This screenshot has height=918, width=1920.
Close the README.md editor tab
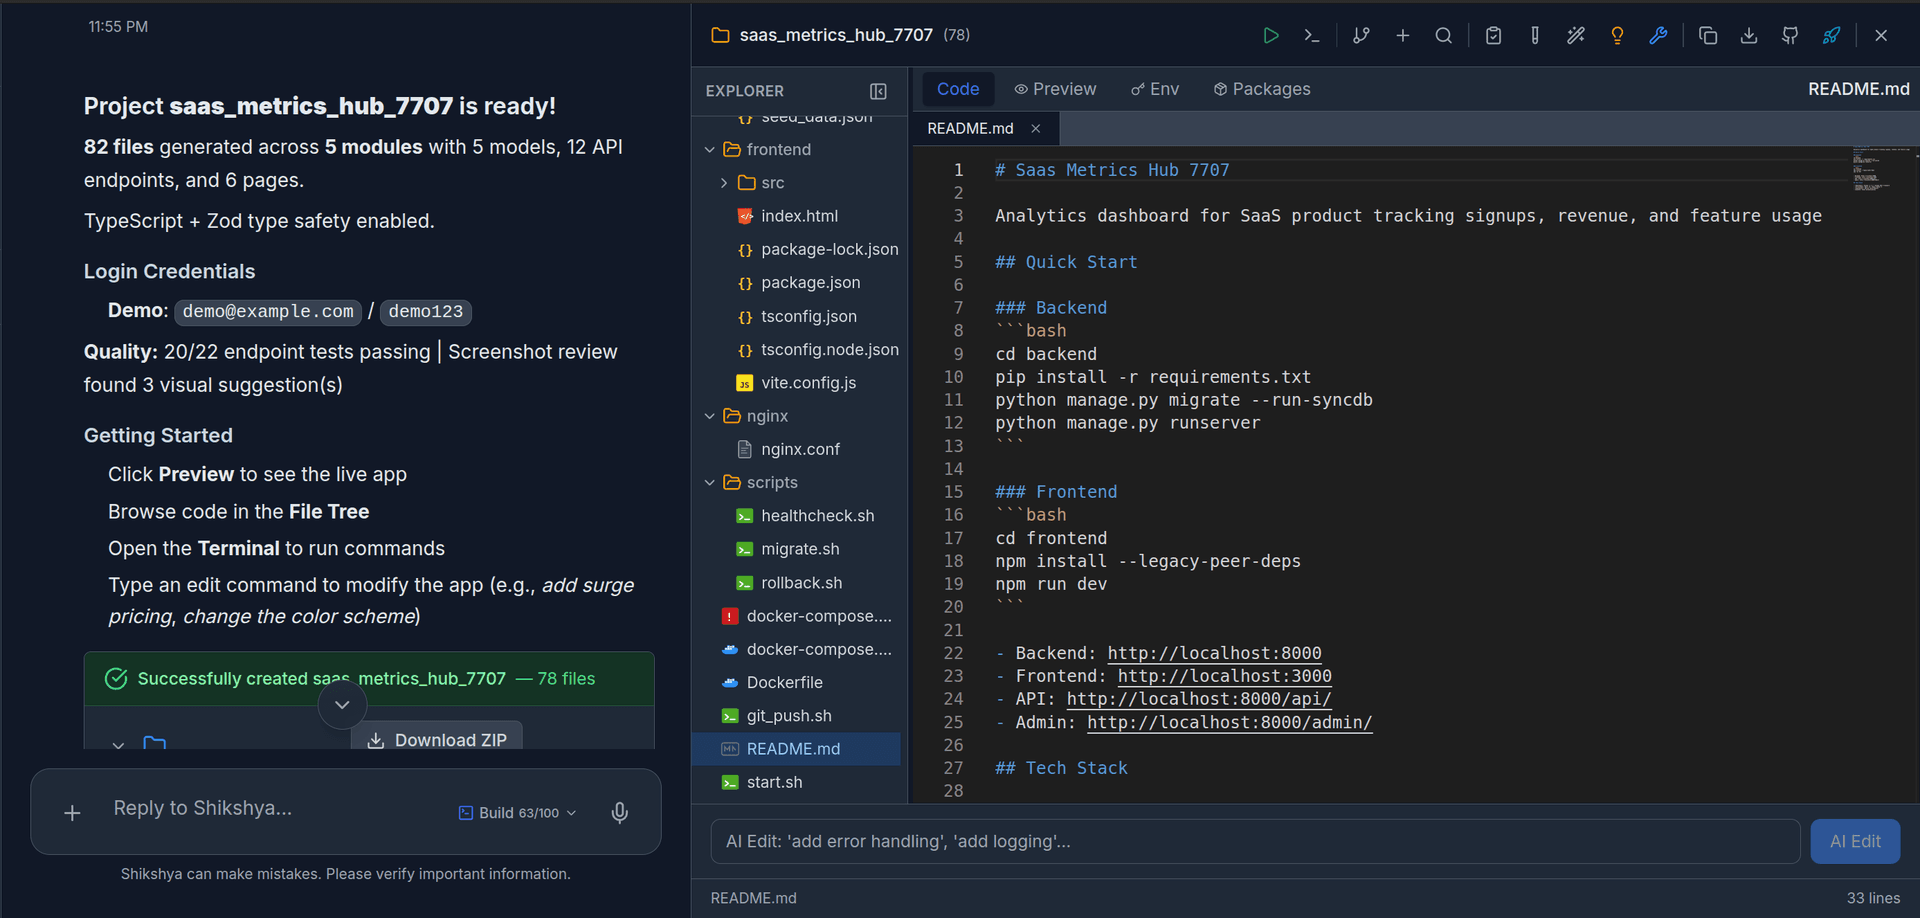[x=1036, y=128]
